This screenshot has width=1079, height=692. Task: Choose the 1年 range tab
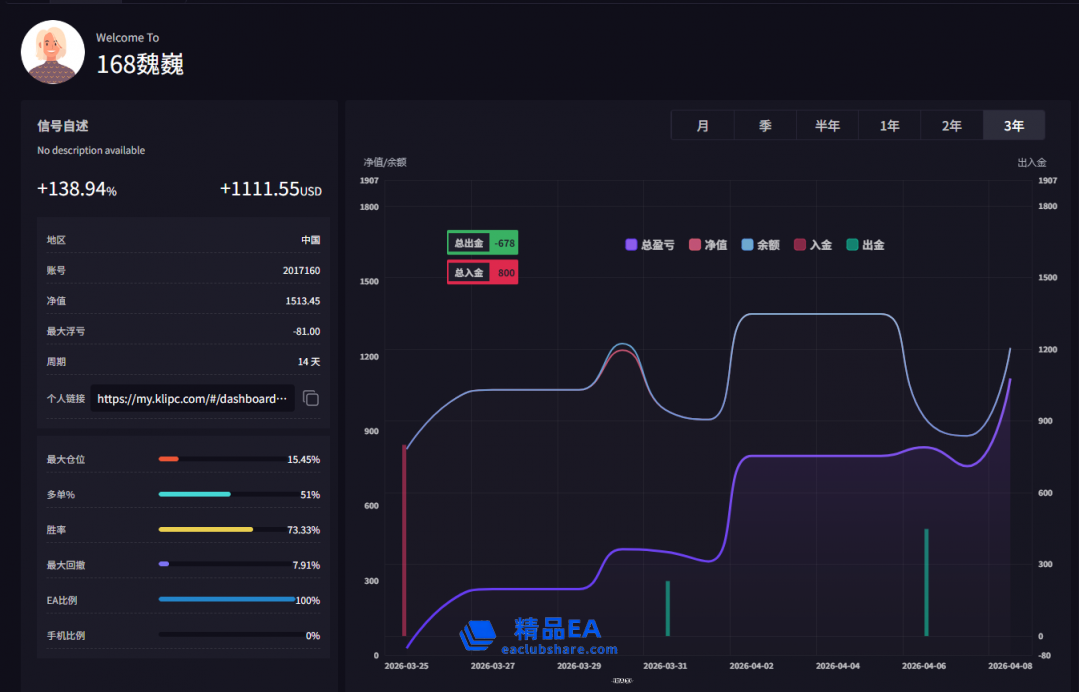(x=889, y=125)
